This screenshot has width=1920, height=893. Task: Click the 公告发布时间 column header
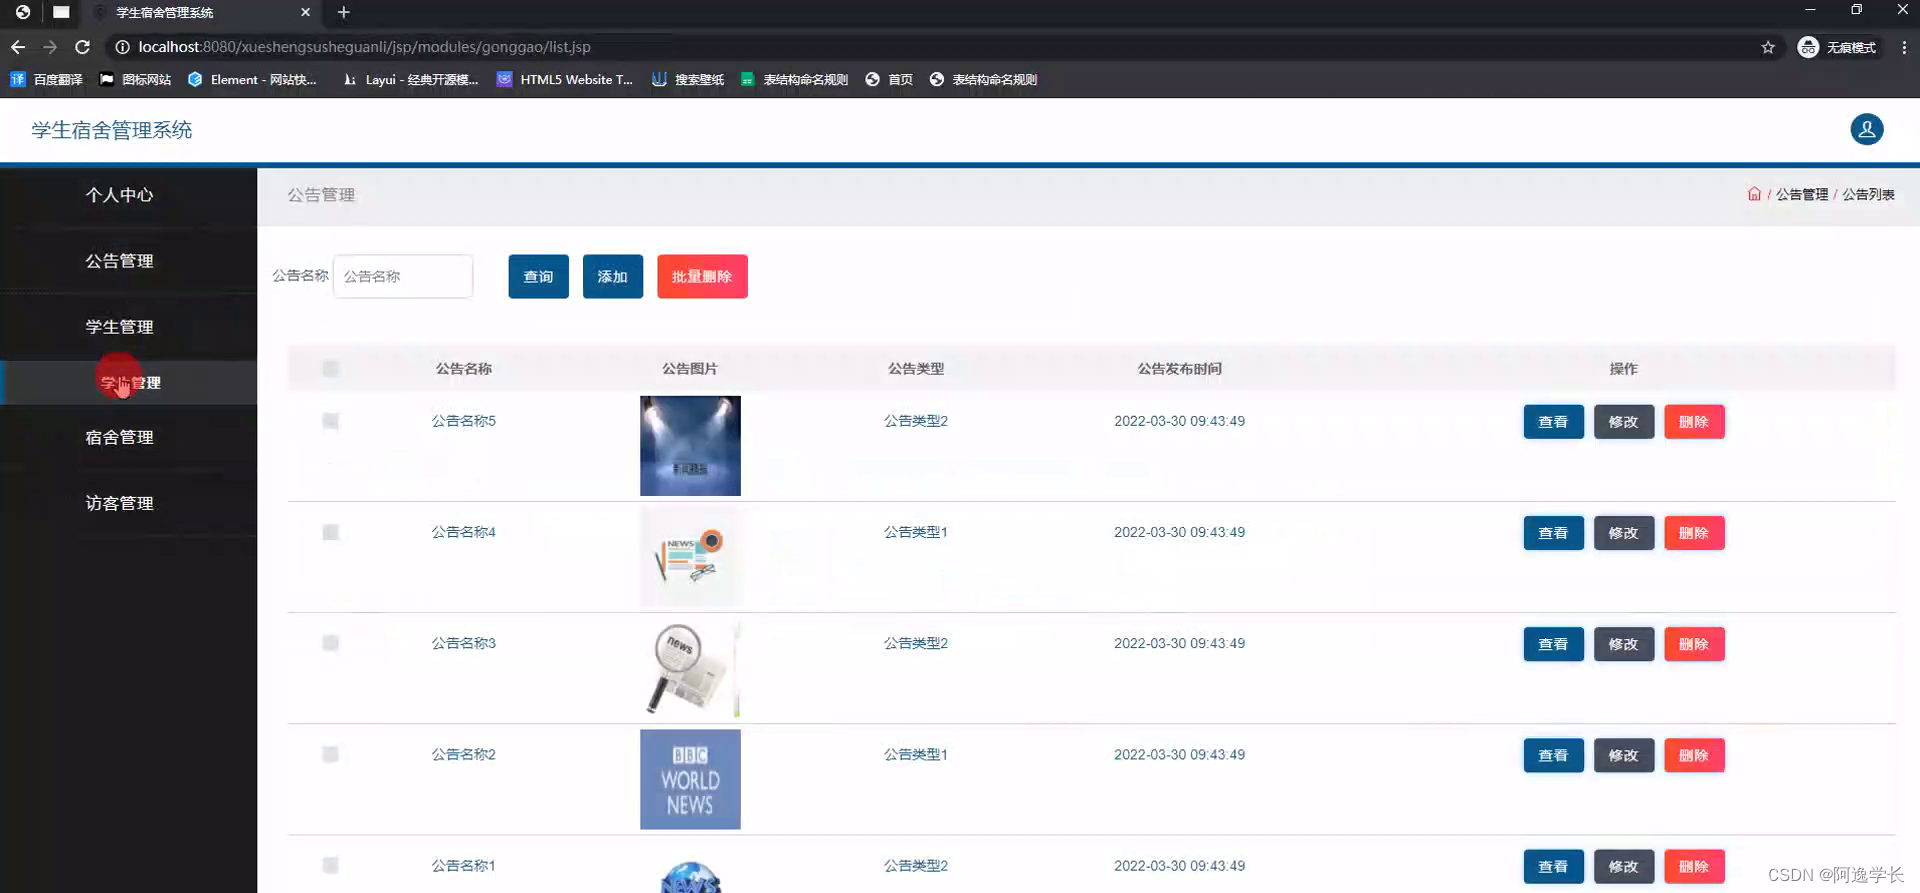click(1179, 369)
